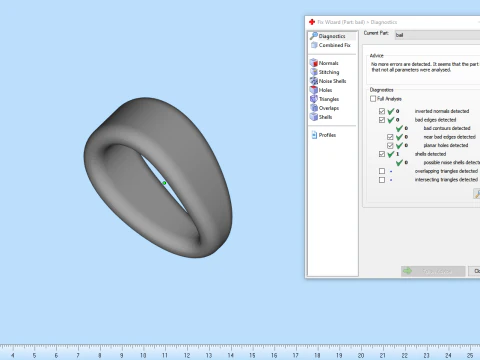Click the green arrow follow advice button
The height and width of the screenshot is (360, 480).
(433, 271)
